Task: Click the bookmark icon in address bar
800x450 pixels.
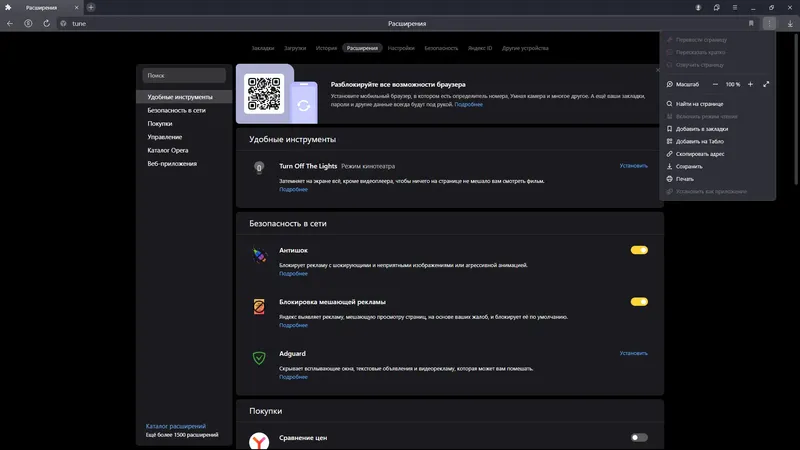Action: point(751,23)
